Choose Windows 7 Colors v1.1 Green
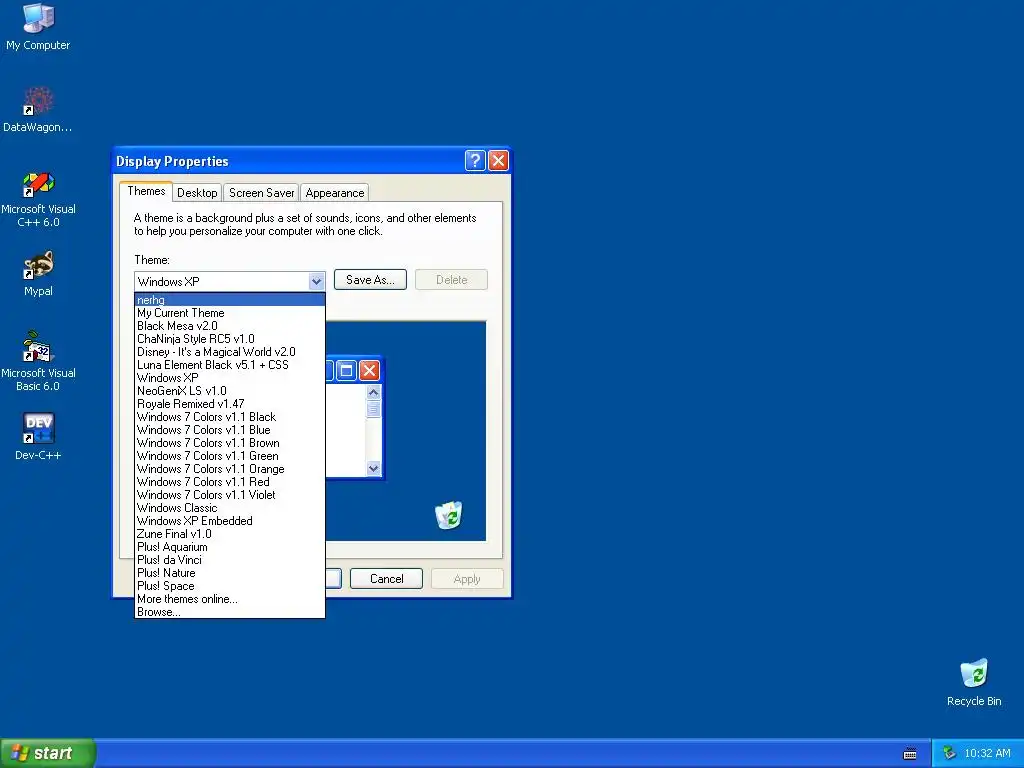The width and height of the screenshot is (1024, 768). pos(229,456)
